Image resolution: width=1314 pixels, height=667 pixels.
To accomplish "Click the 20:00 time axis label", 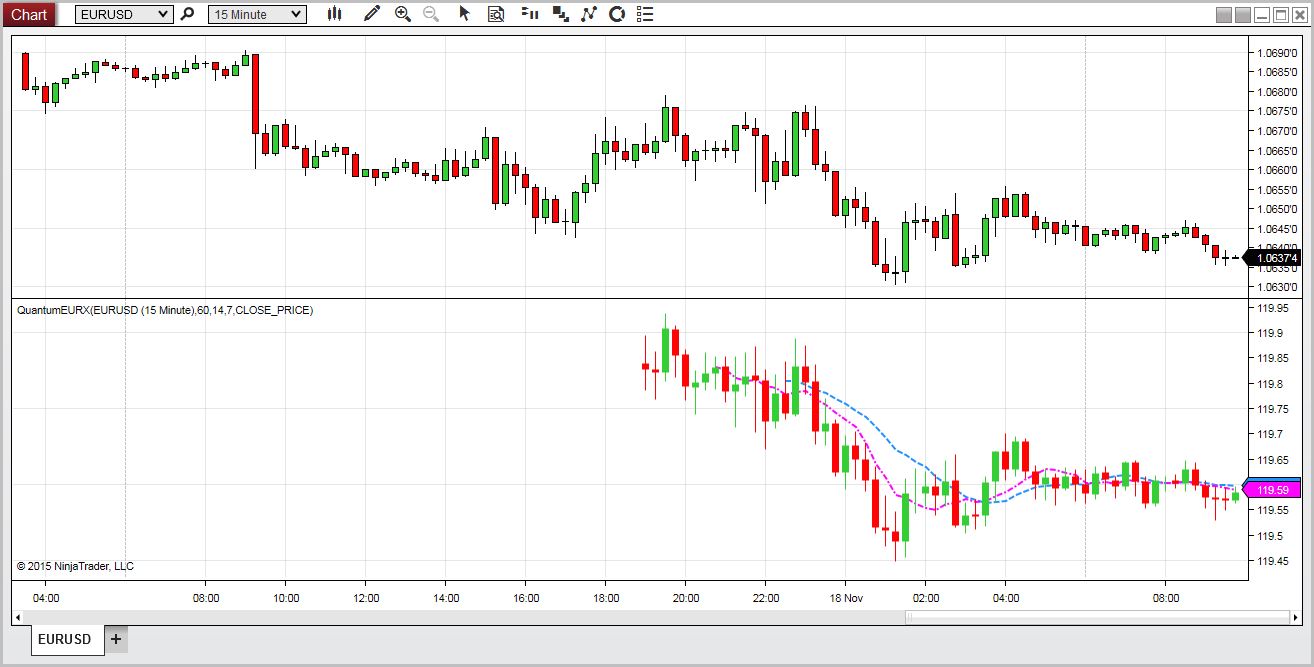I will point(686,598).
